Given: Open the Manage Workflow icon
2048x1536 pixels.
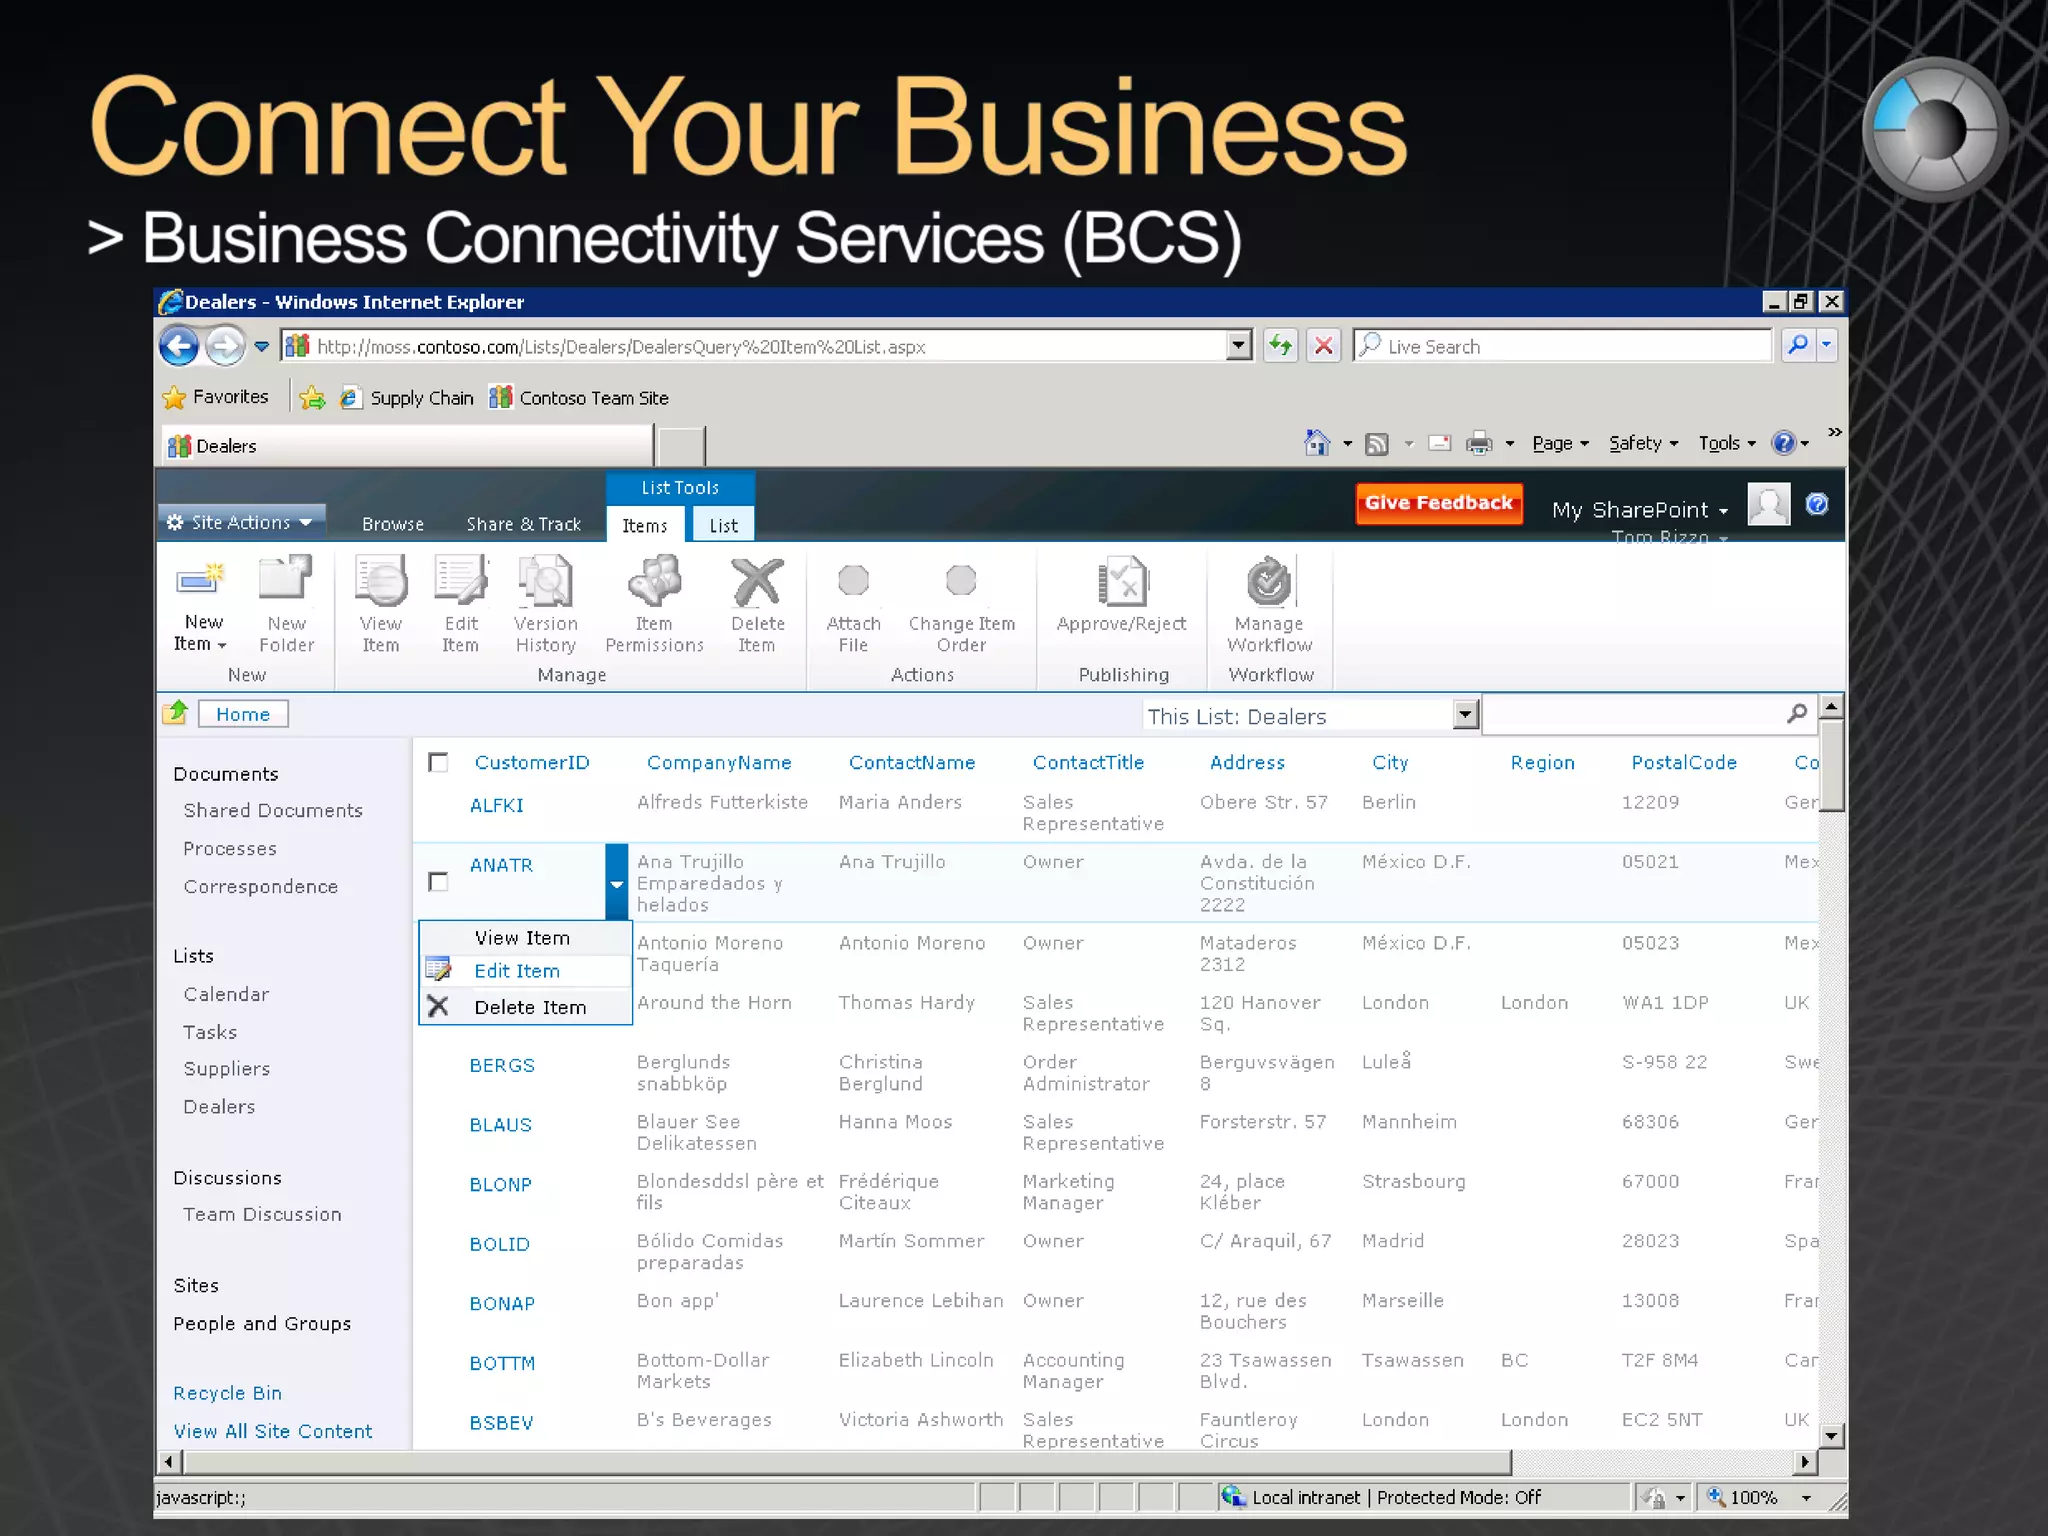Looking at the screenshot, I should 1269,583.
